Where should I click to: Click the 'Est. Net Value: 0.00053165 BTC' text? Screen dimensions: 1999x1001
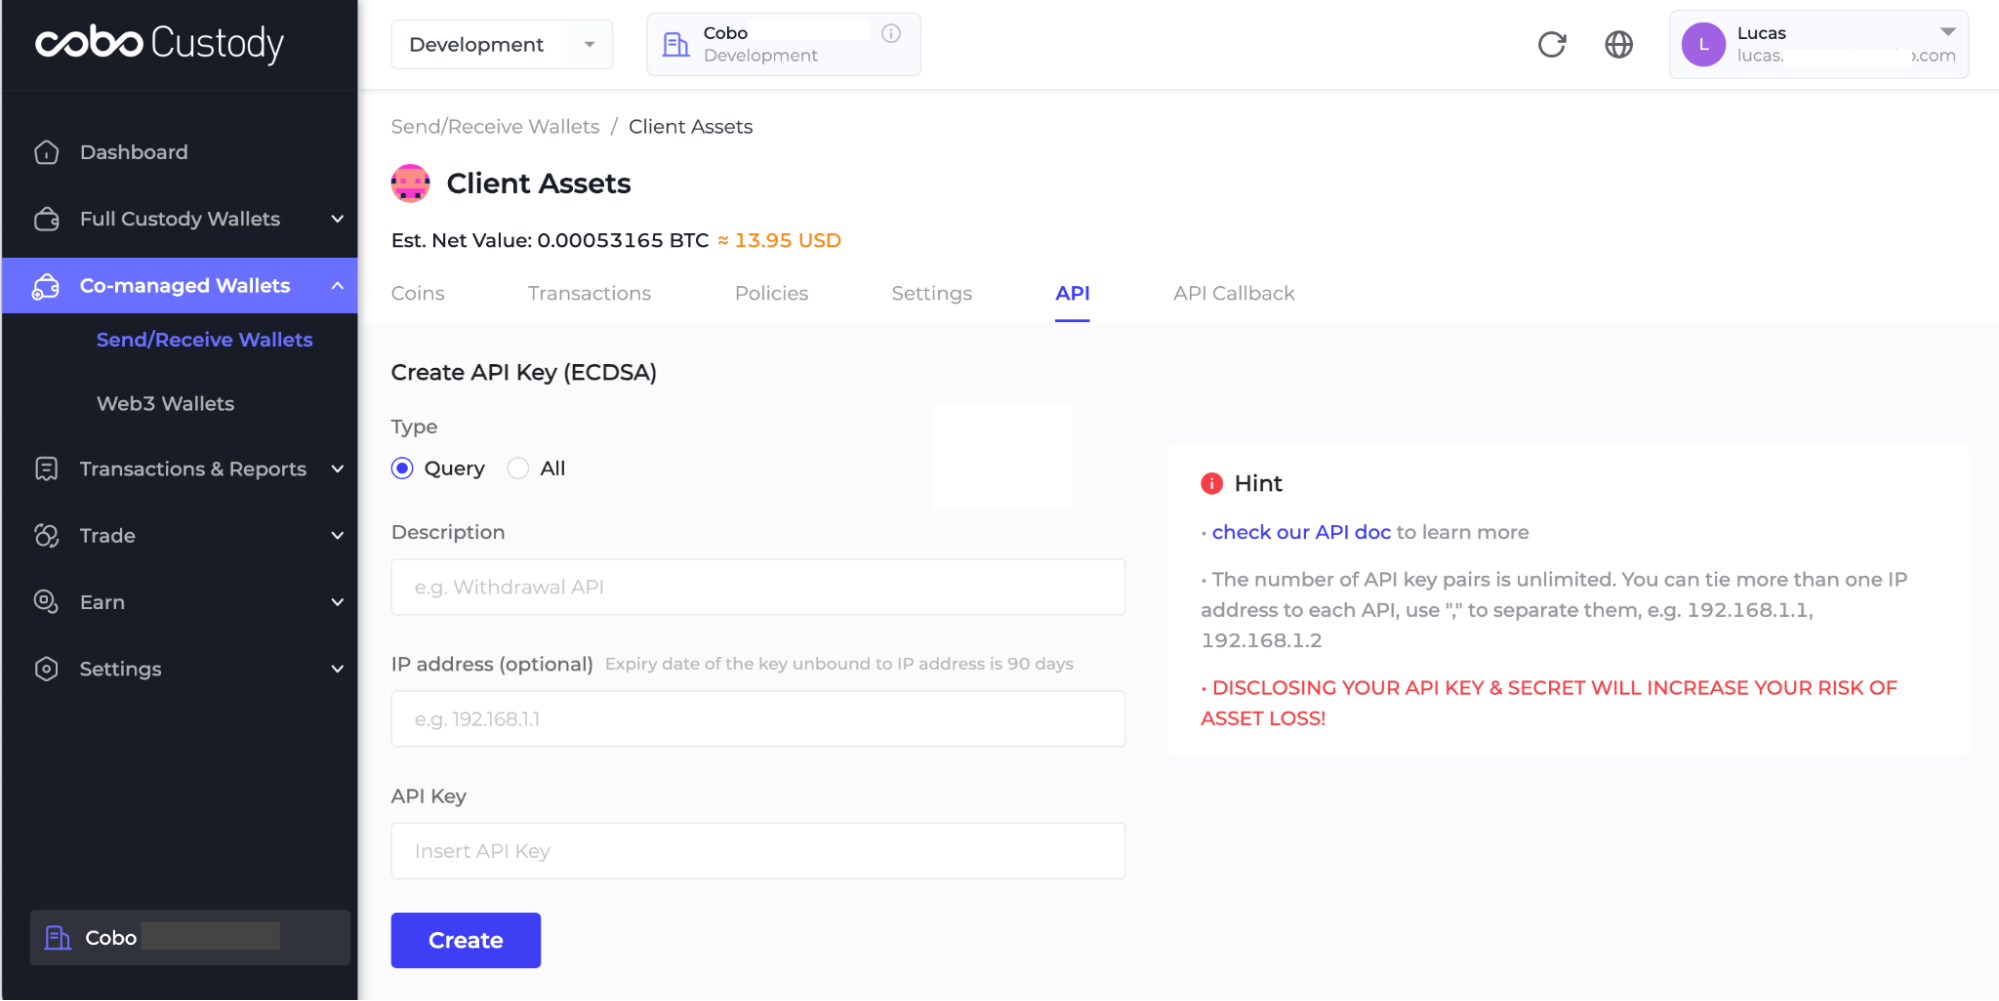(x=550, y=240)
